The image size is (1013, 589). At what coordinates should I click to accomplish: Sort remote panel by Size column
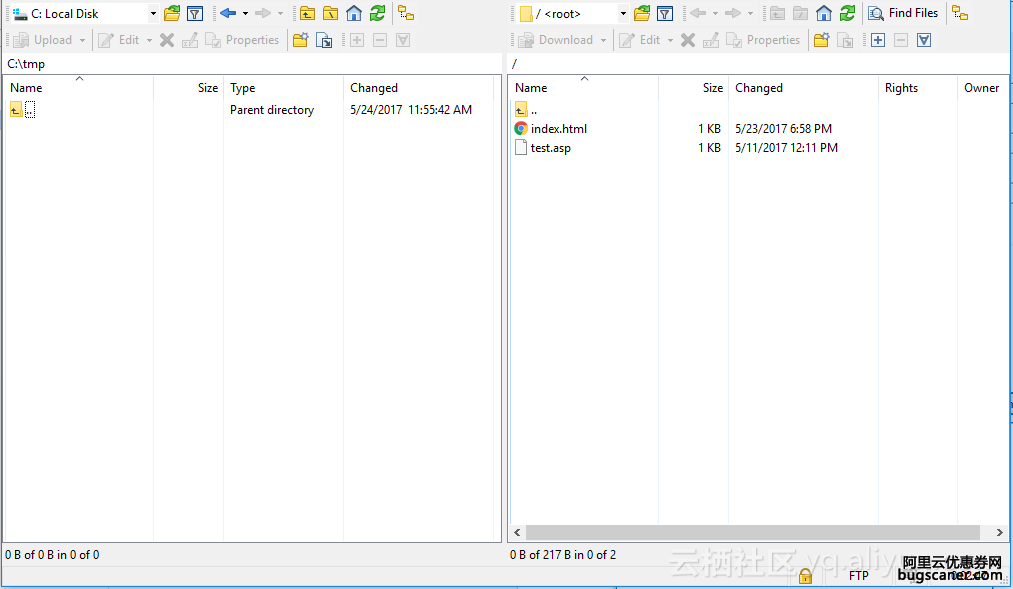click(693, 88)
